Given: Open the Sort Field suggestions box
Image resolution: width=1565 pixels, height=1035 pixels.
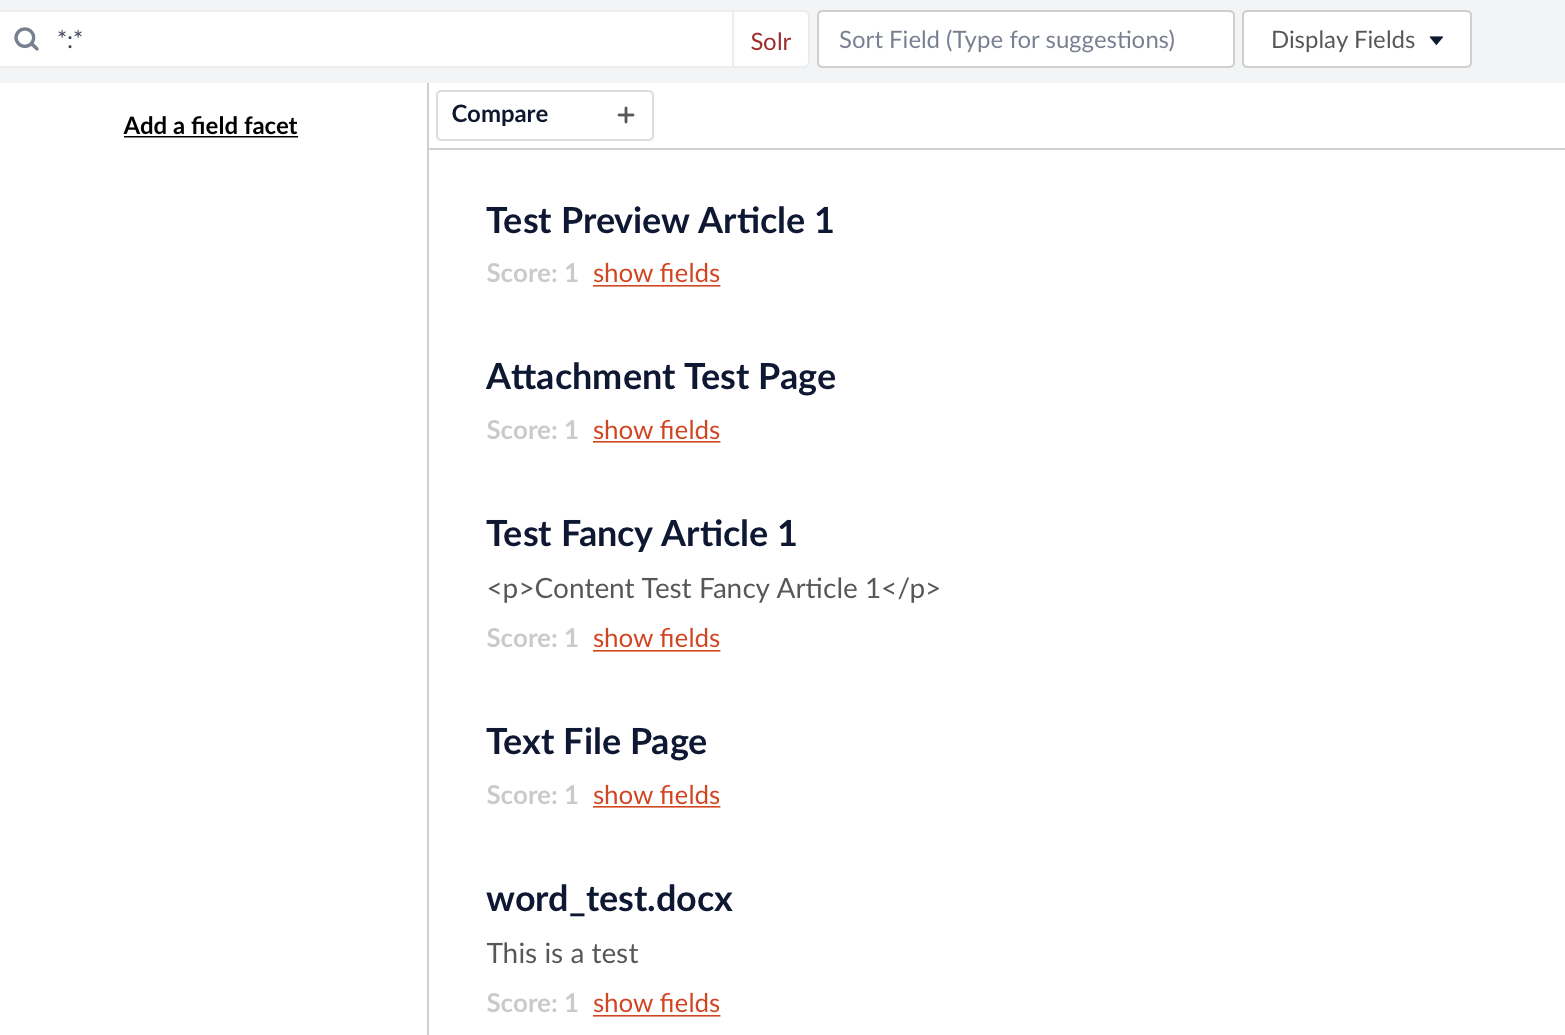Looking at the screenshot, I should coord(1025,39).
